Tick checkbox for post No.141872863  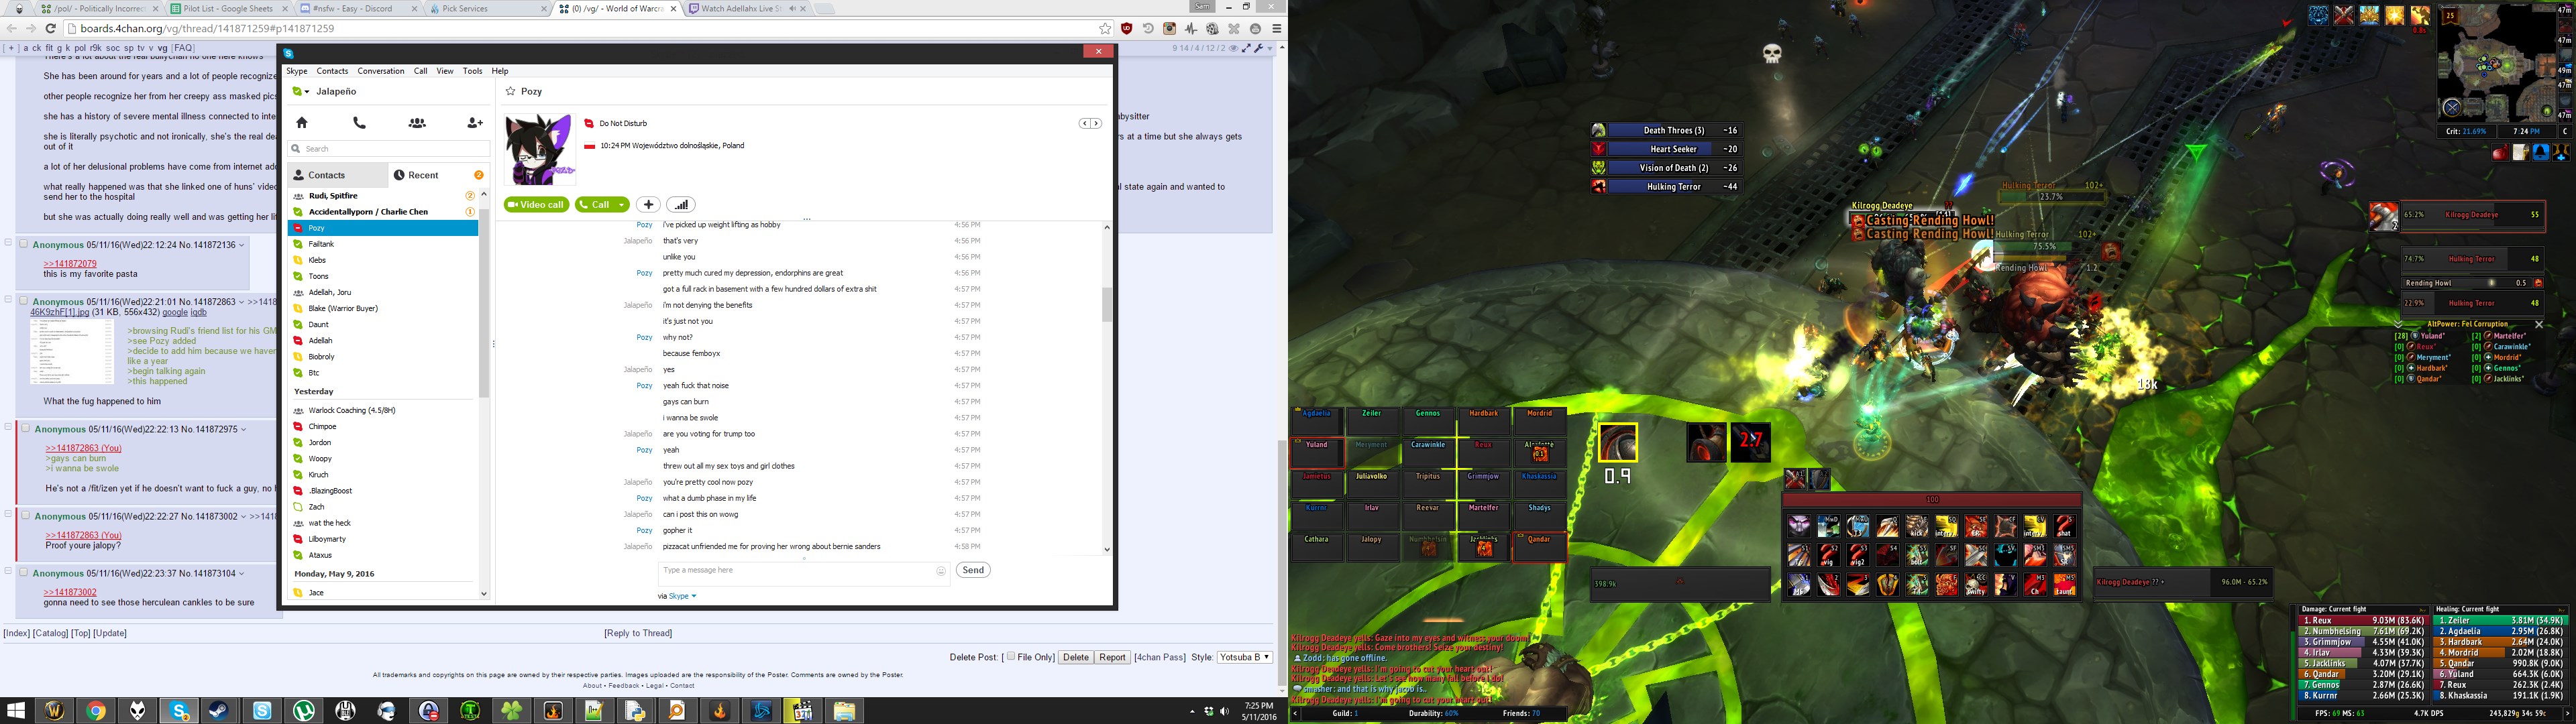pyautogui.click(x=24, y=300)
